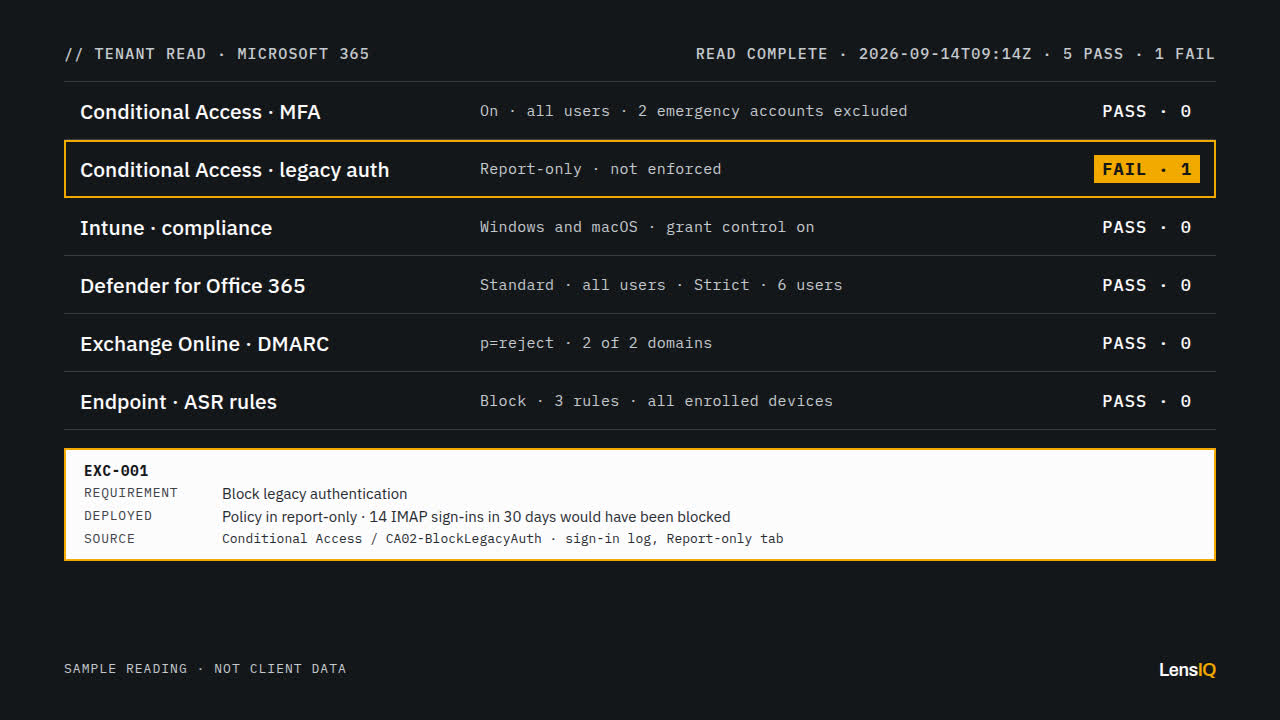The image size is (1280, 720).
Task: Click the "READ COMPLETE" timestamp summary line
Action: pyautogui.click(x=955, y=54)
